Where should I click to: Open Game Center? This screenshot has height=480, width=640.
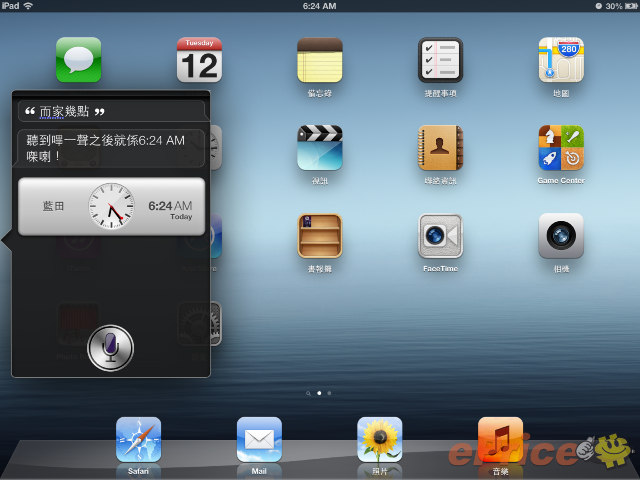[x=561, y=147]
